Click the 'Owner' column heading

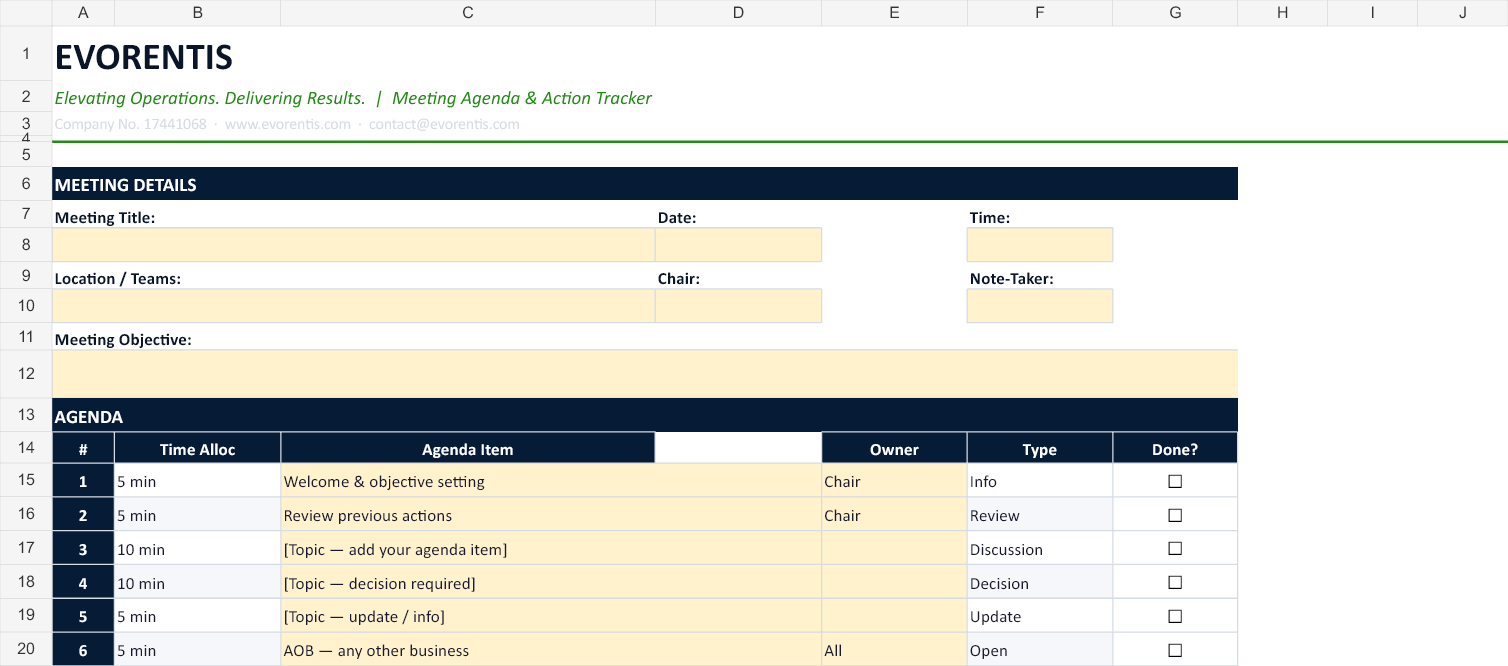pos(894,449)
